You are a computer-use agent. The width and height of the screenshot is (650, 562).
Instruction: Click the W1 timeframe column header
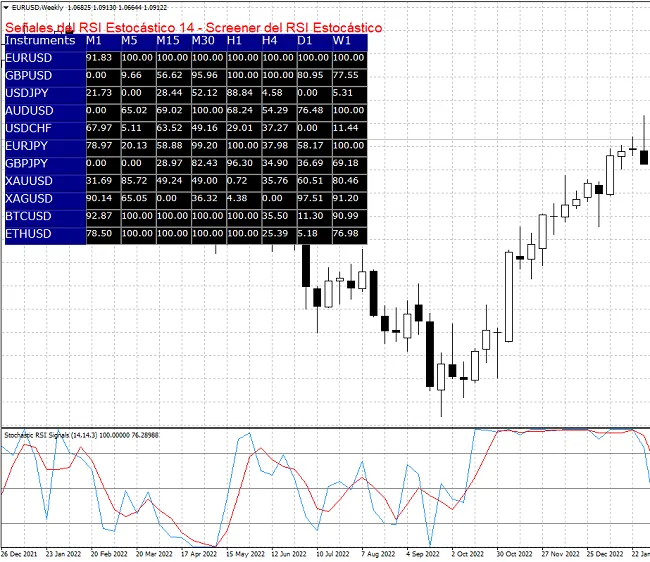[342, 41]
